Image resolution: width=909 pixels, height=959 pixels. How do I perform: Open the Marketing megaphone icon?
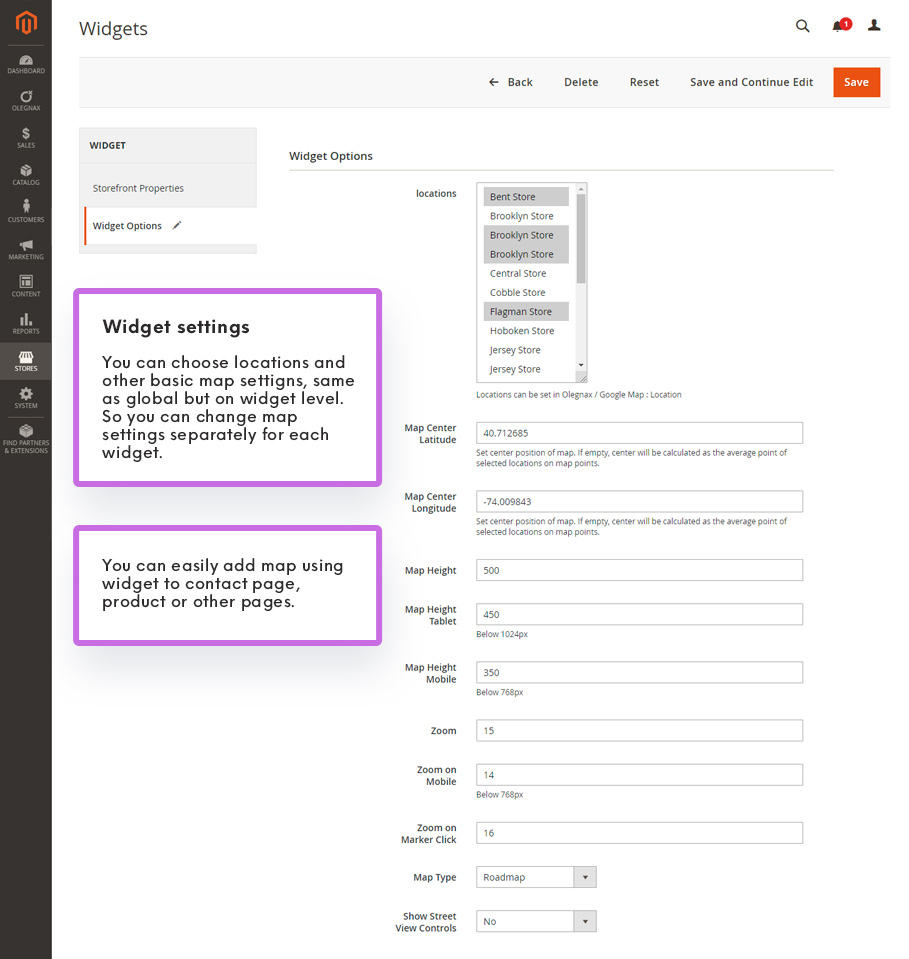point(26,249)
